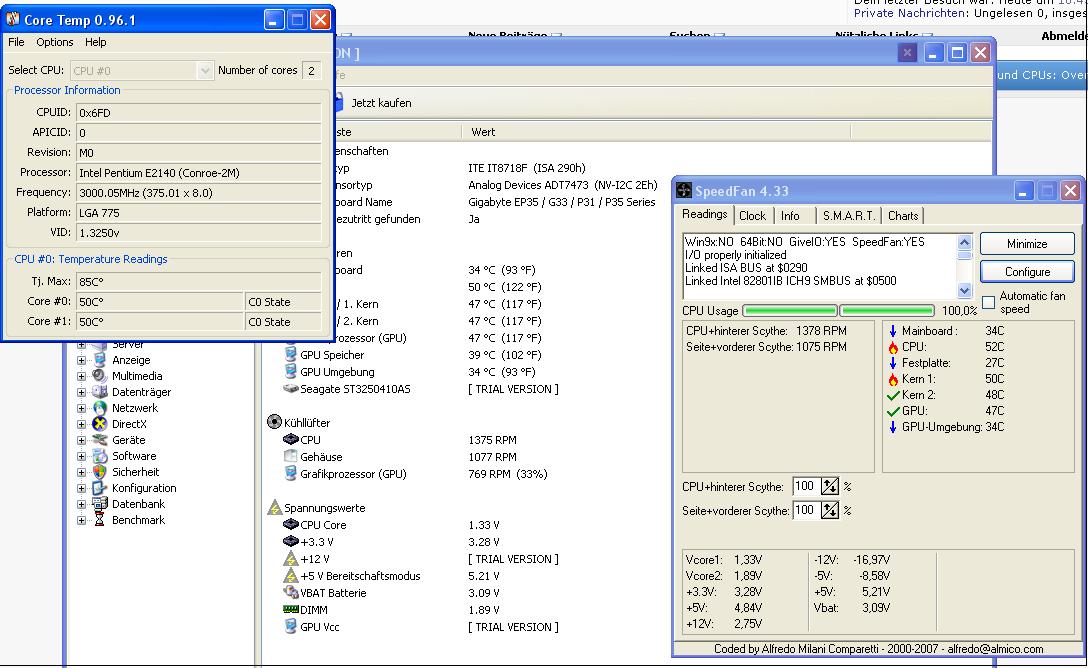Click the Kühllüfter fan icon
Viewport: 1088px width, 668px height.
pyautogui.click(x=274, y=422)
